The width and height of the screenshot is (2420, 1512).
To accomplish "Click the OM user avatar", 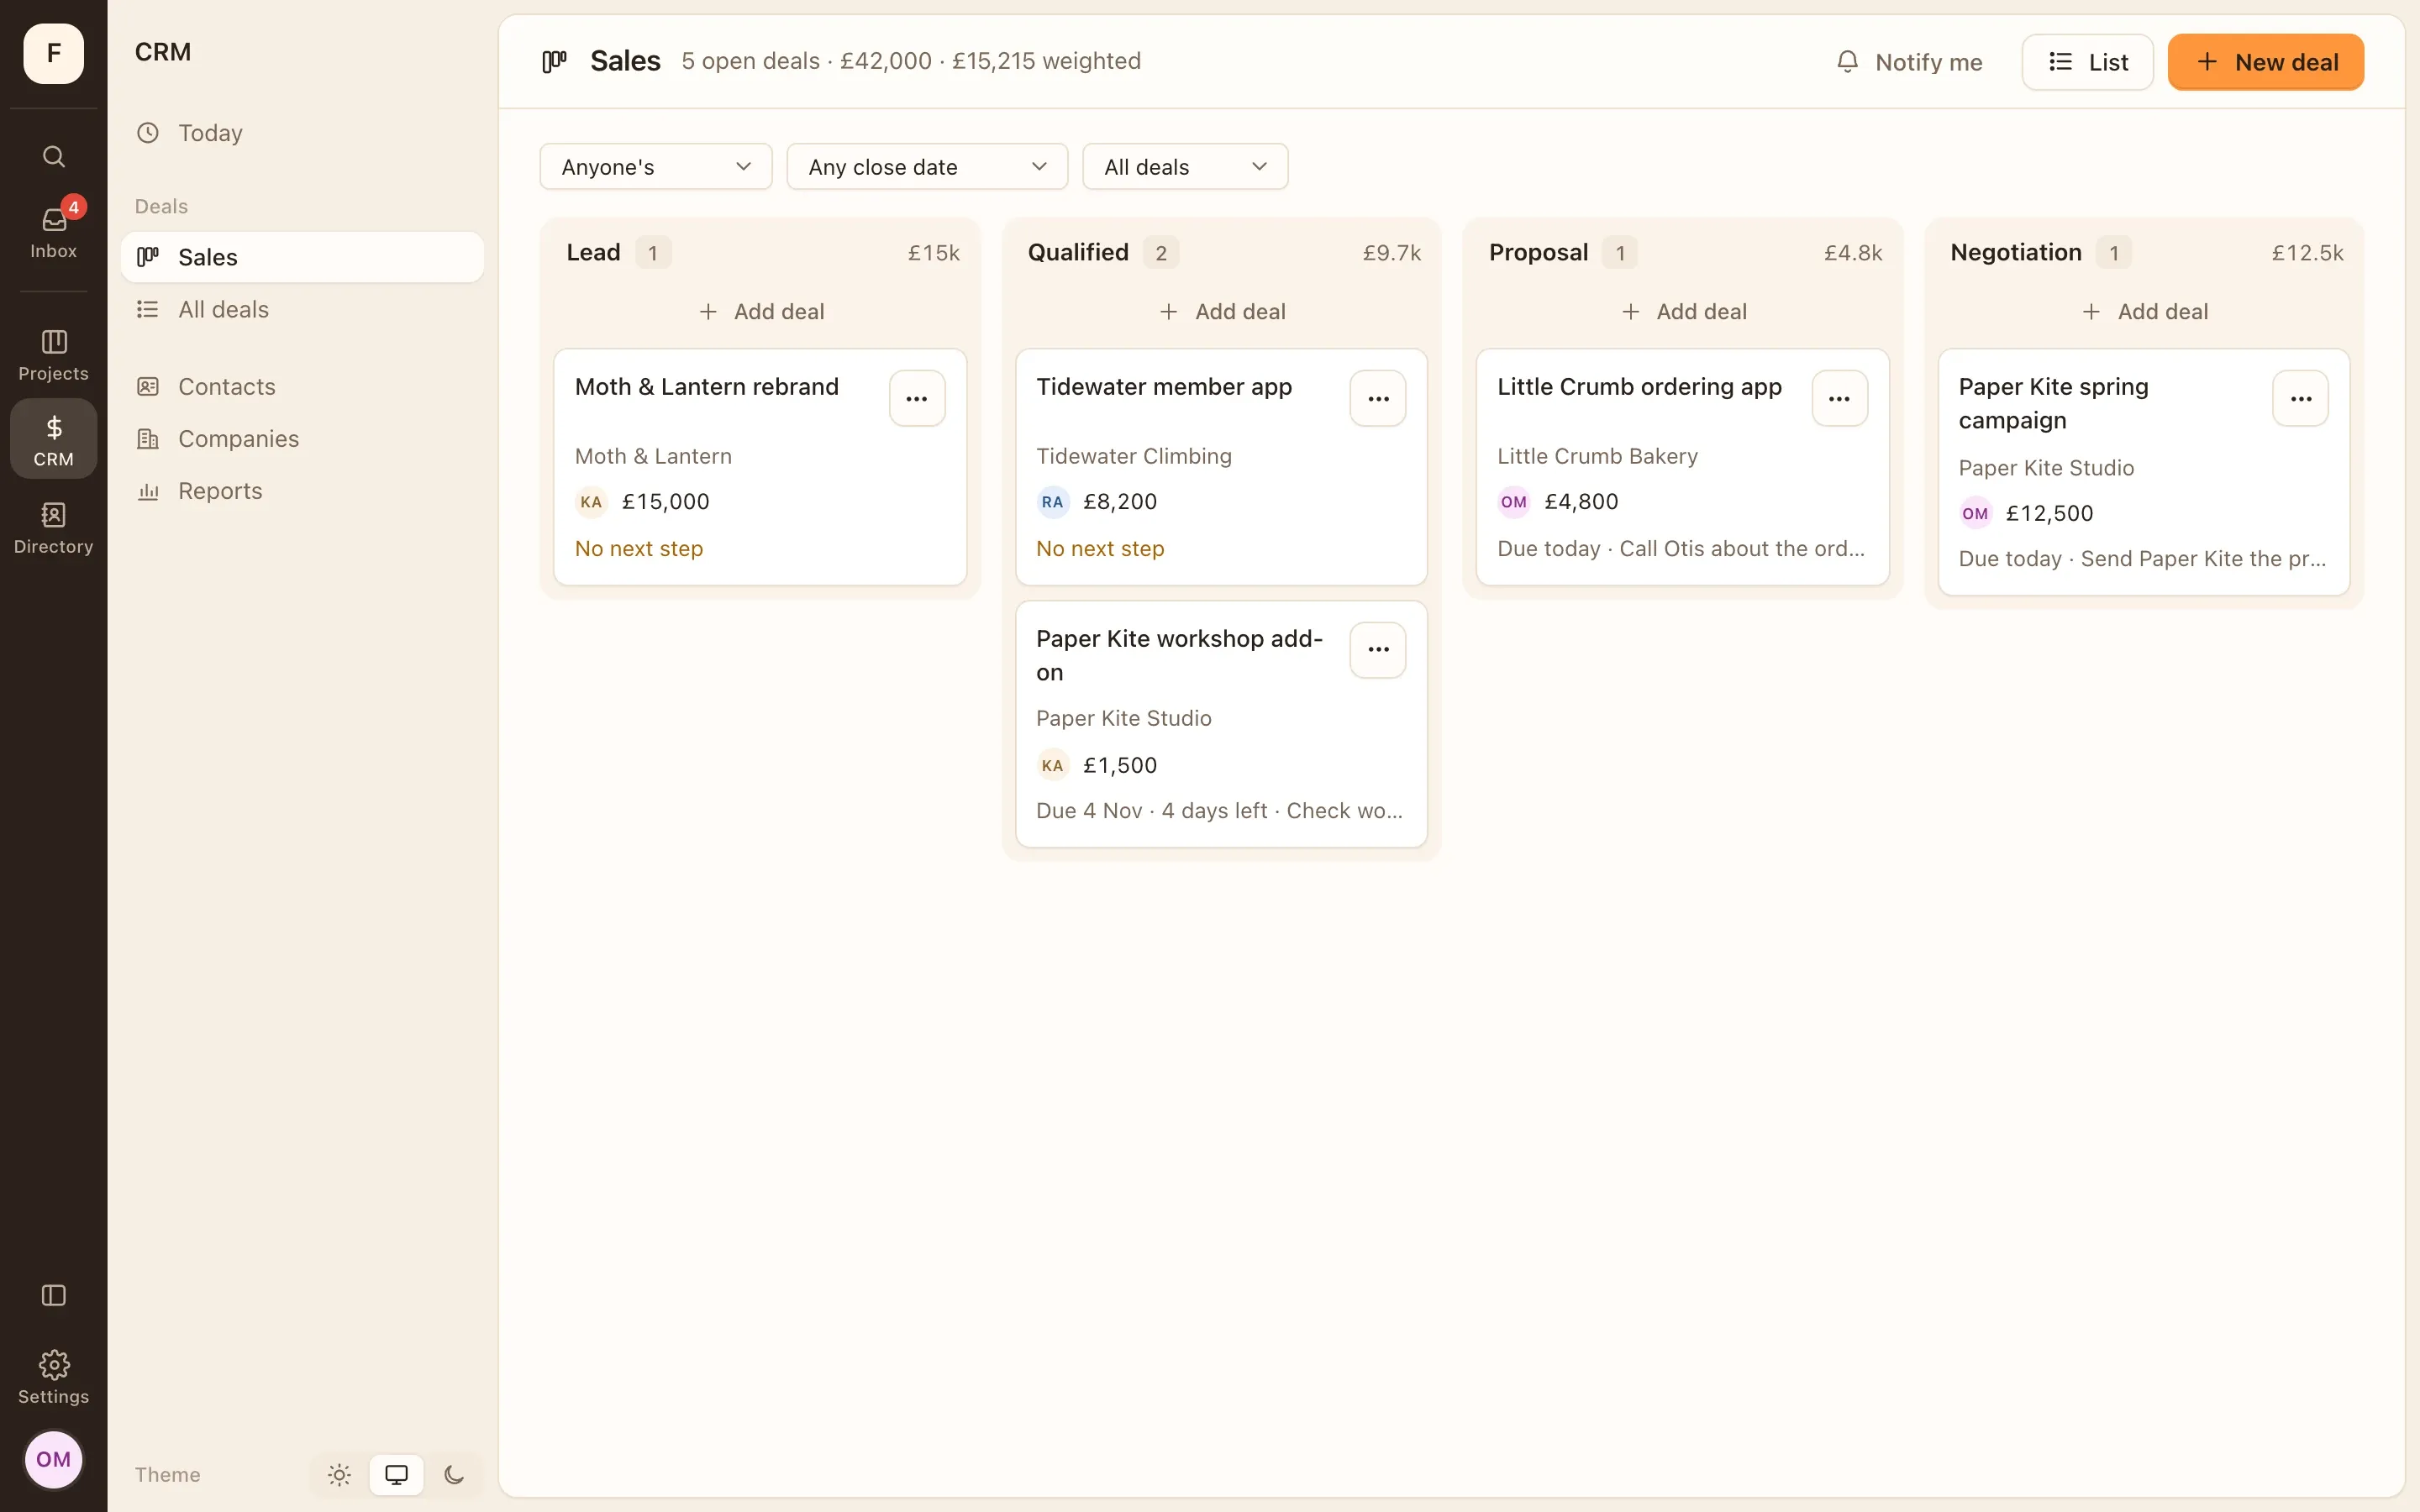I will [54, 1459].
